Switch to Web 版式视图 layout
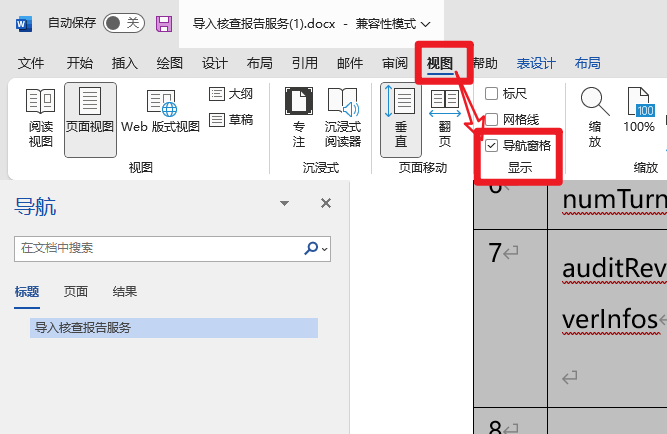Image resolution: width=667 pixels, height=434 pixels. coord(161,118)
